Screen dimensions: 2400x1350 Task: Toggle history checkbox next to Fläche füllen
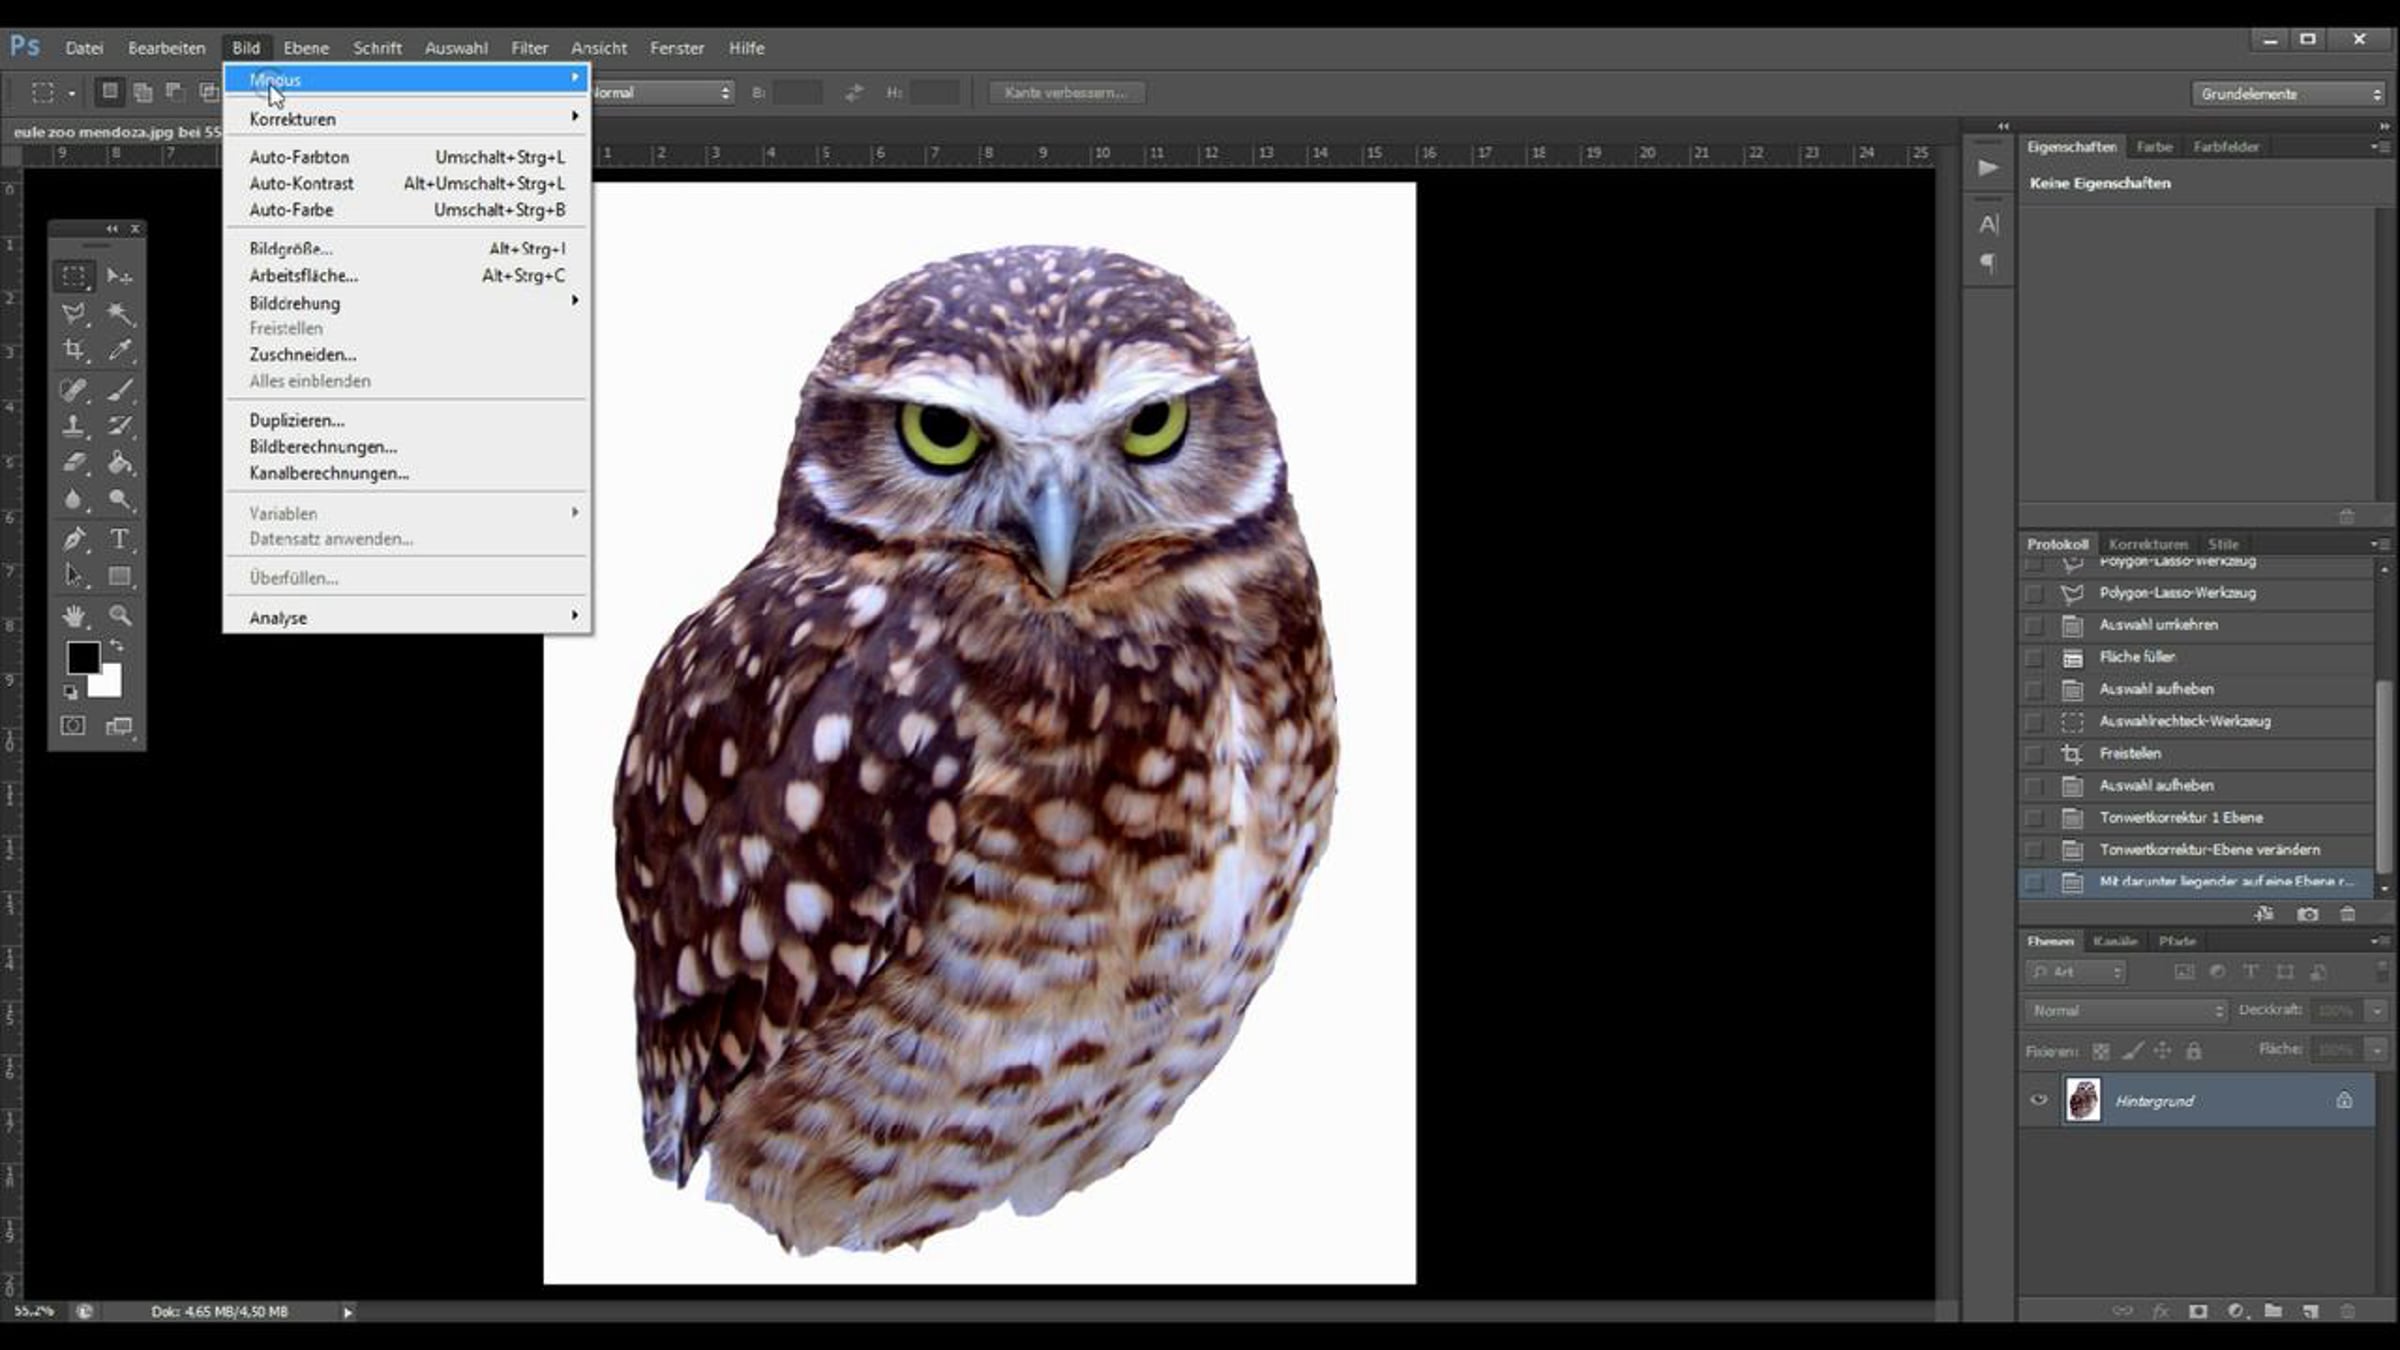(x=2033, y=658)
